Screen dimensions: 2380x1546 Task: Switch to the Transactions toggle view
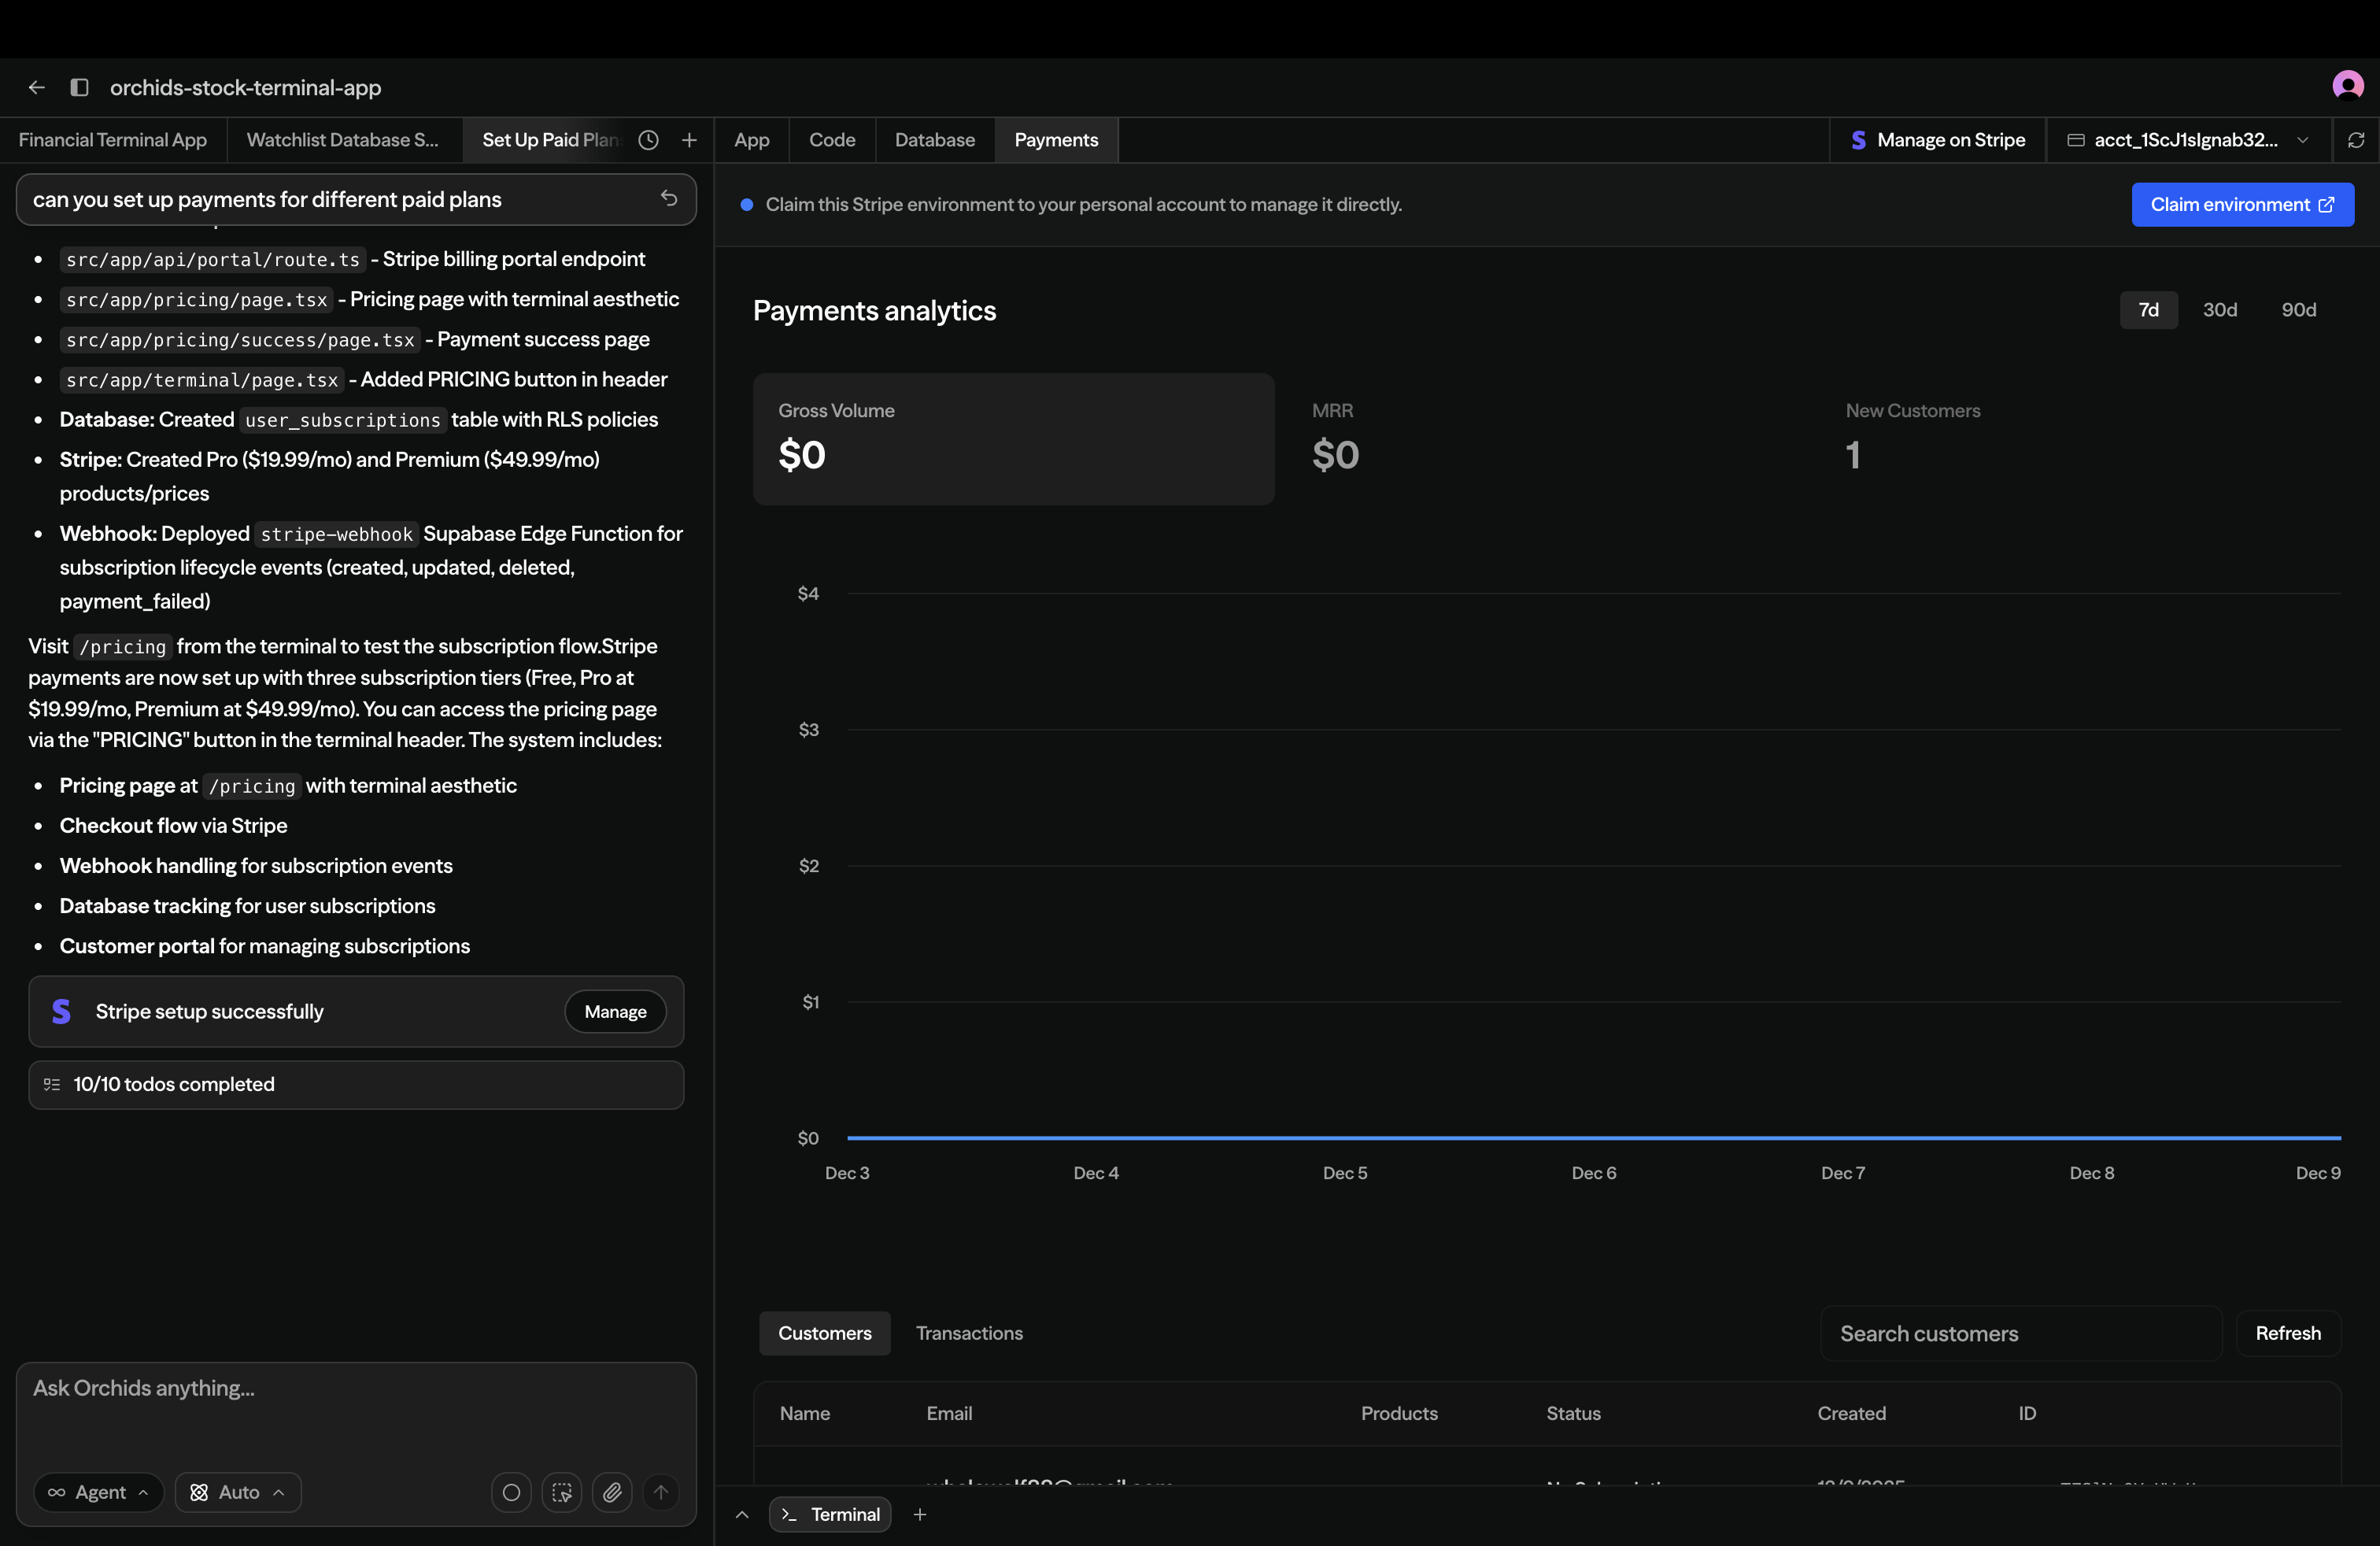(970, 1333)
